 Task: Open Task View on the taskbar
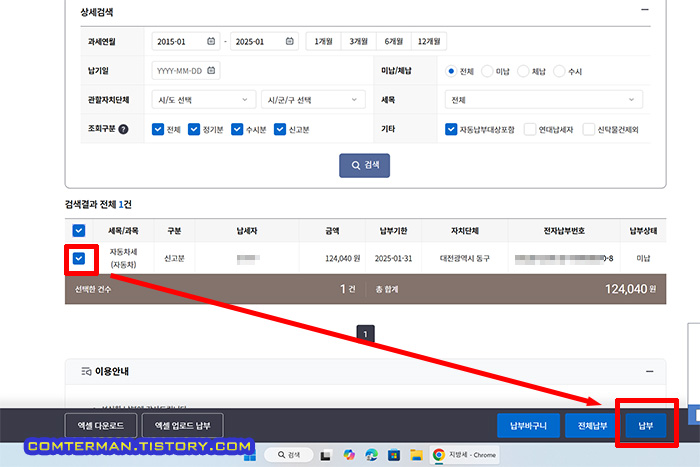(325, 455)
